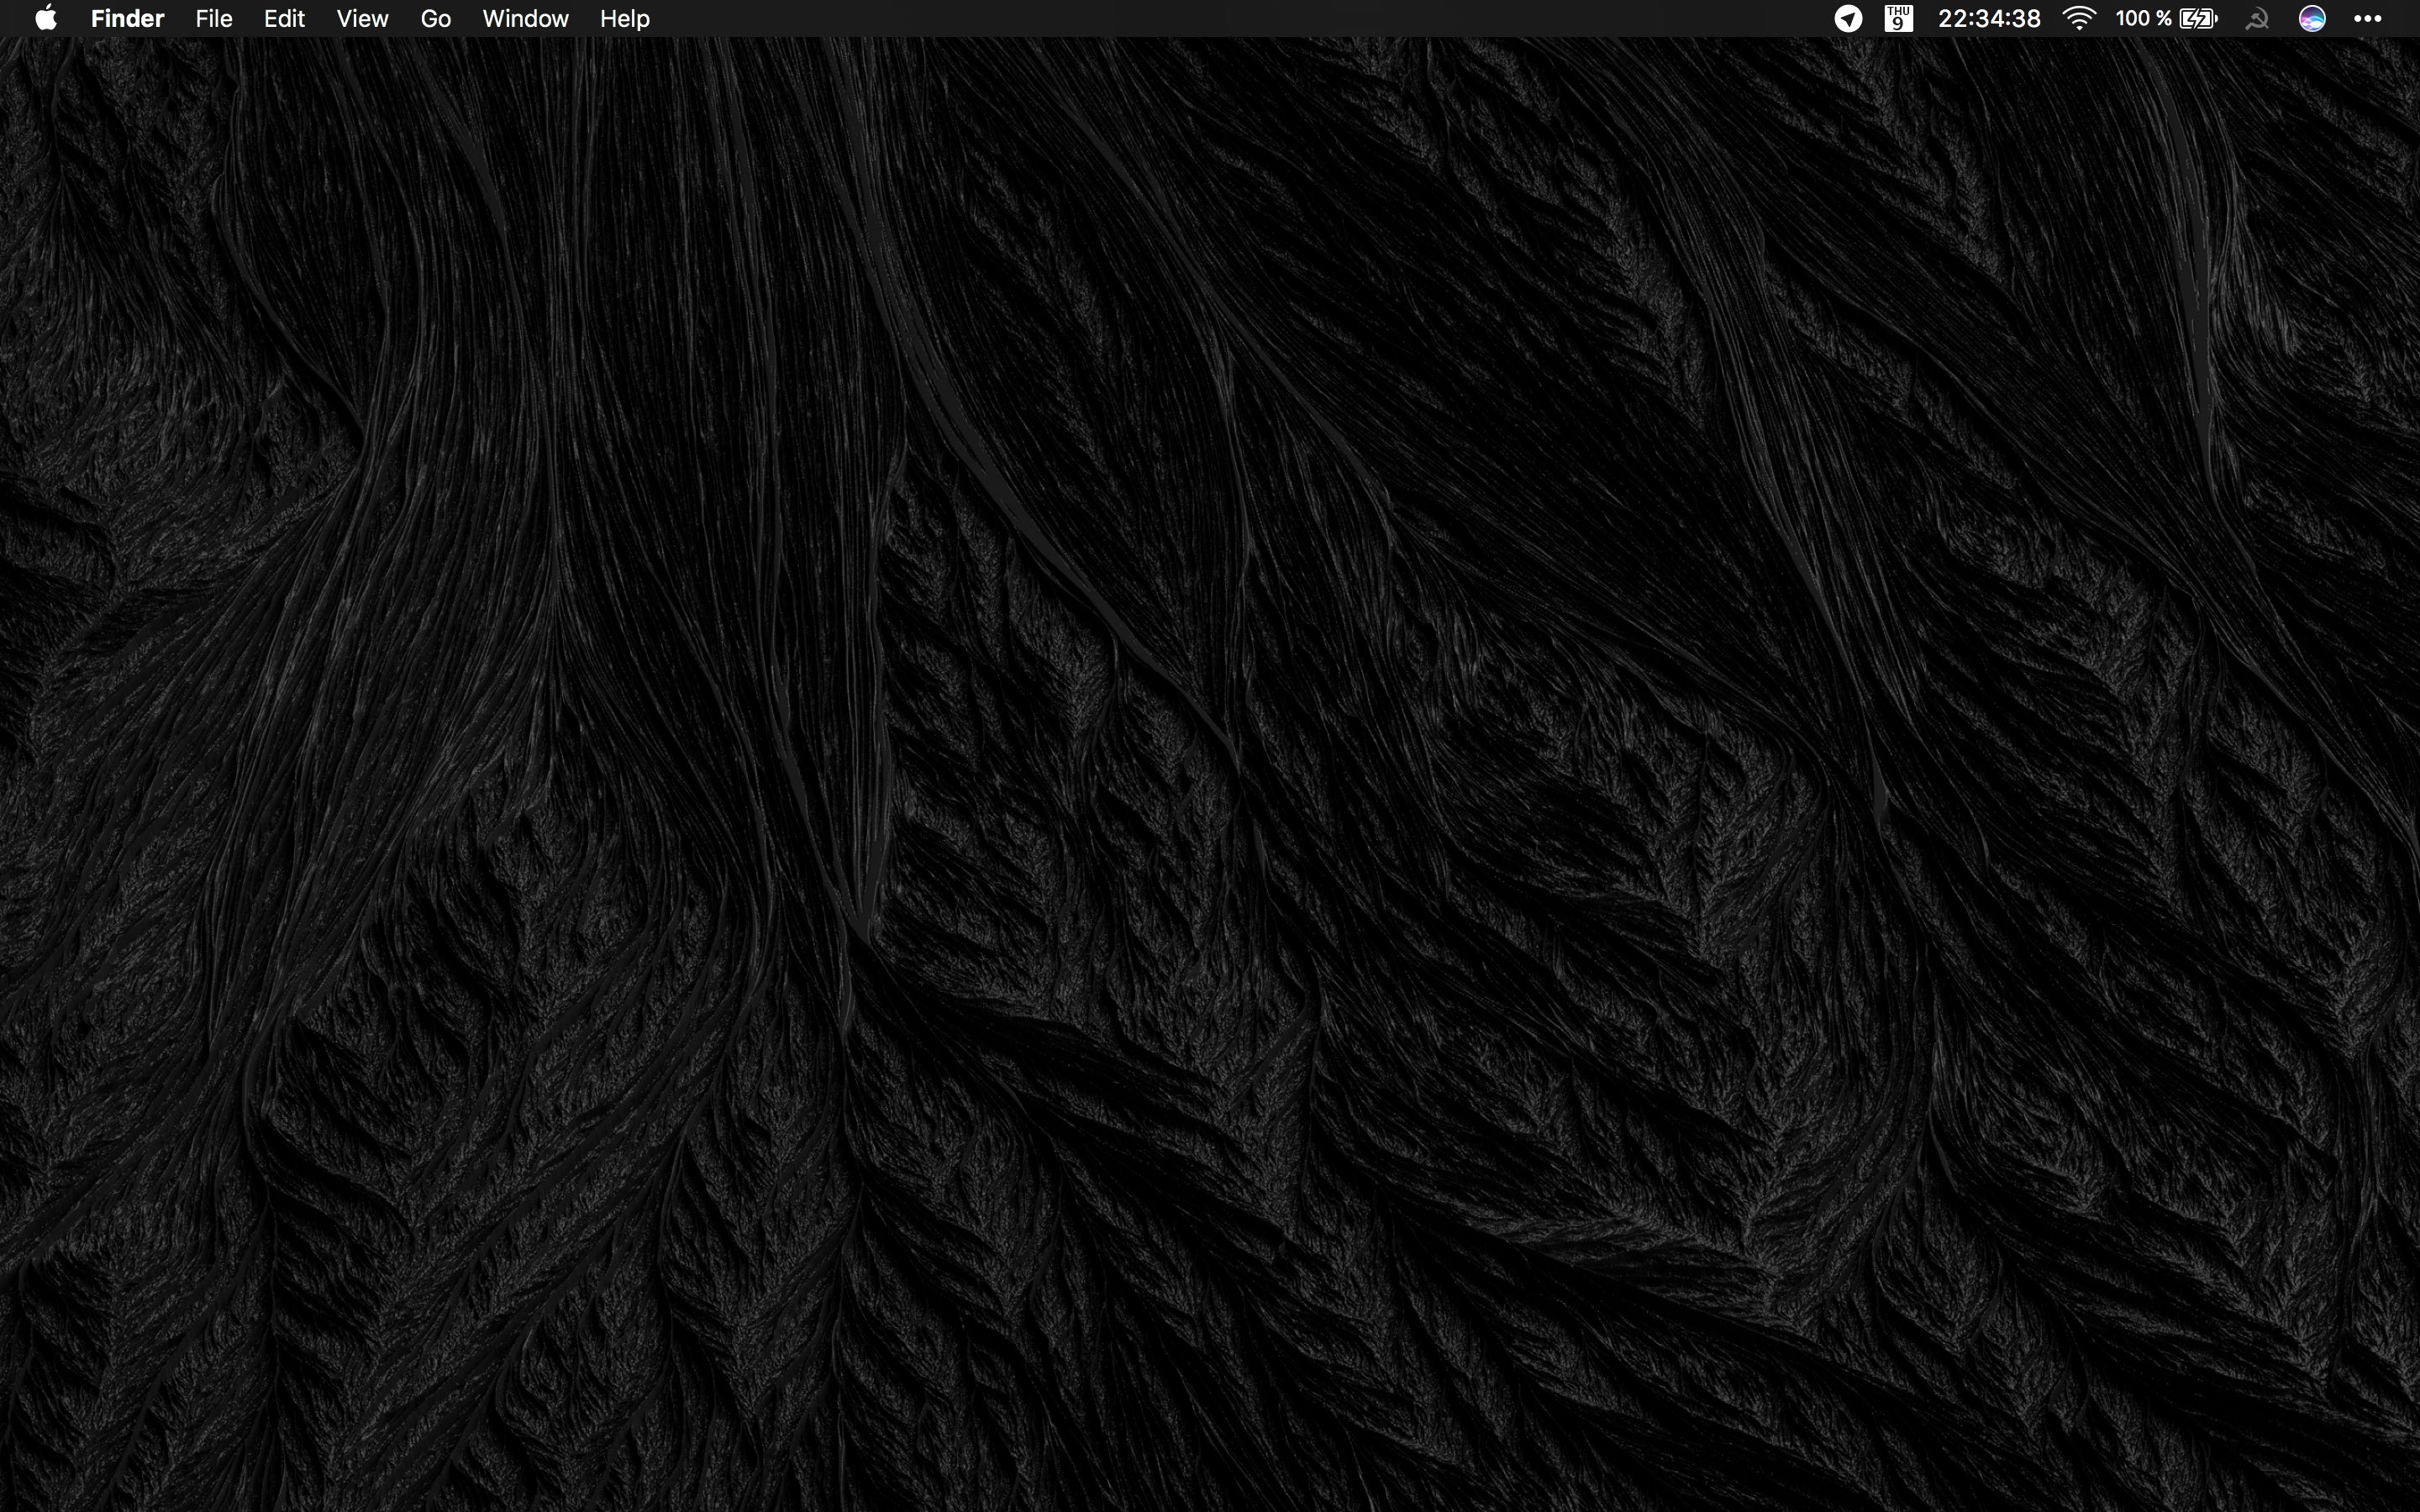Click empty menu bar space right of the ellipsis
Image resolution: width=2420 pixels, height=1512 pixels.
point(2404,18)
